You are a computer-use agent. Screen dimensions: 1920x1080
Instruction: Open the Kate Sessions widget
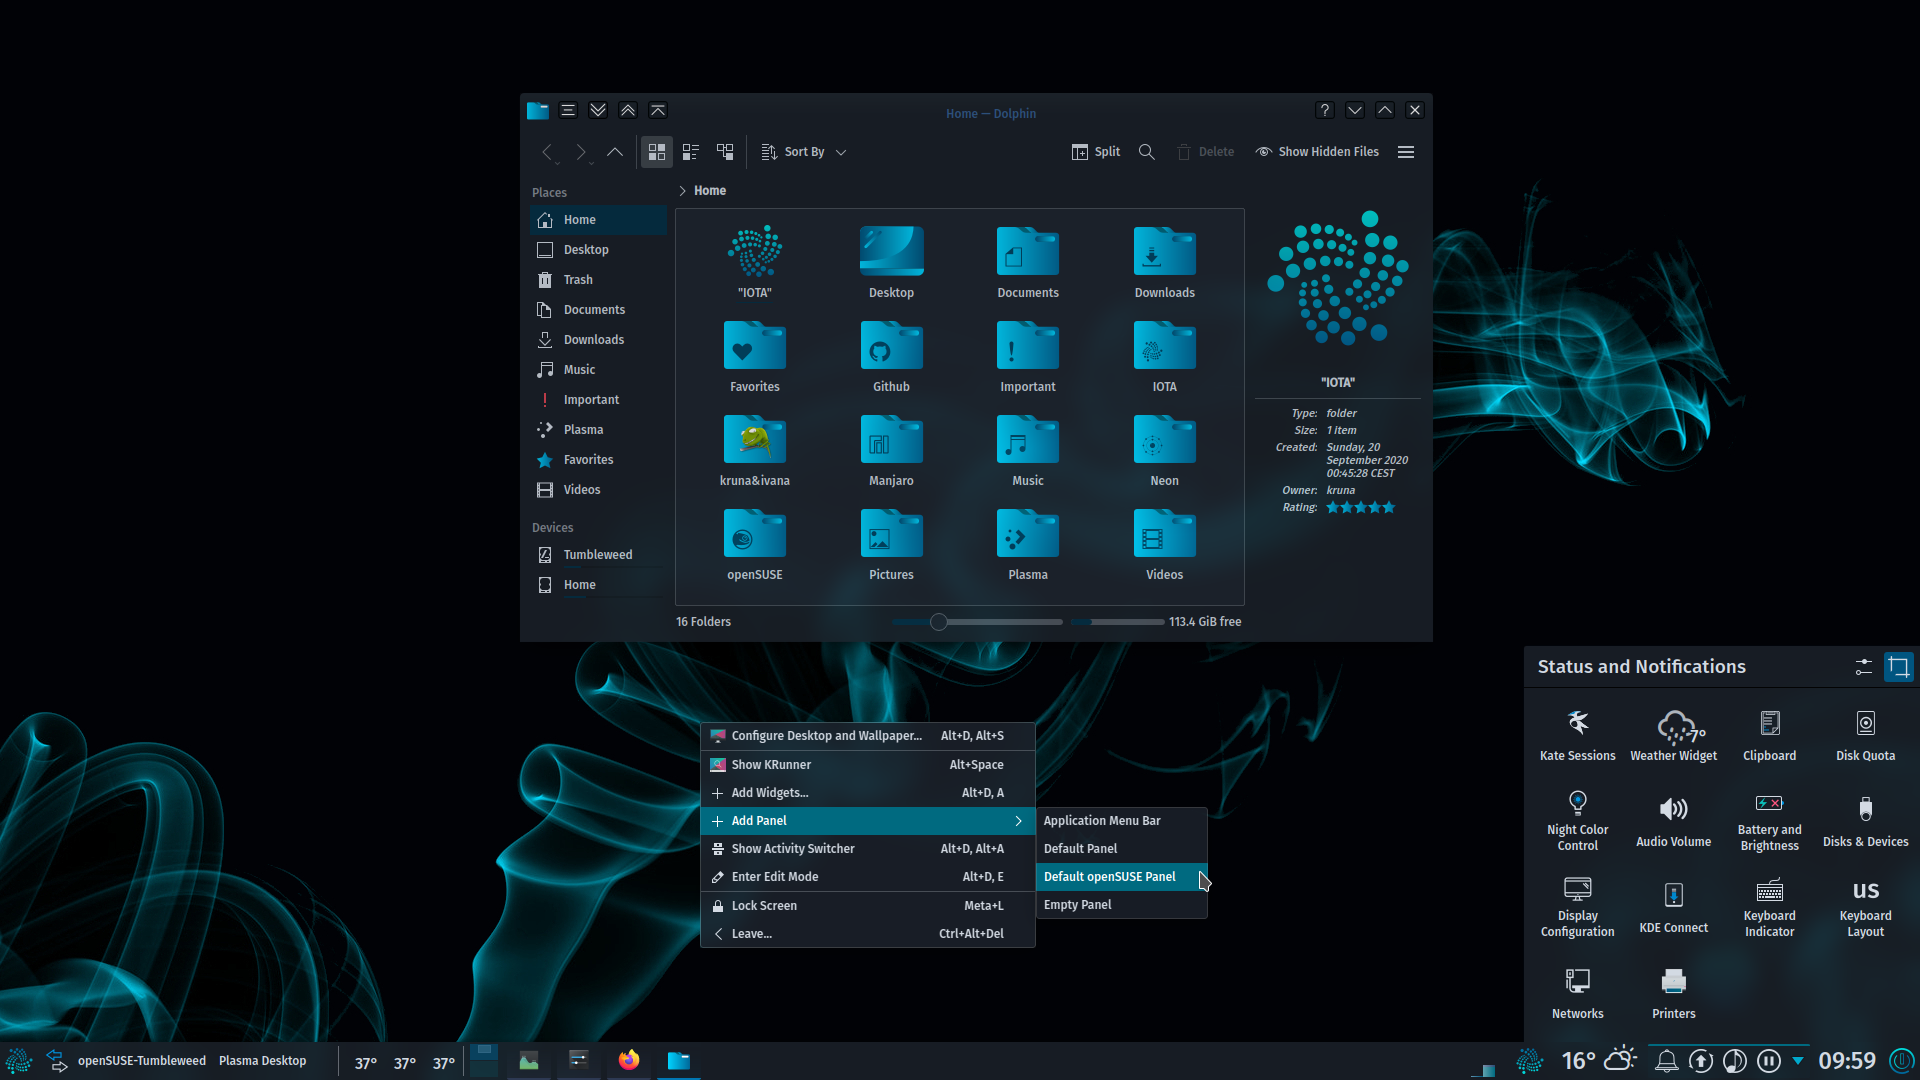click(1578, 735)
